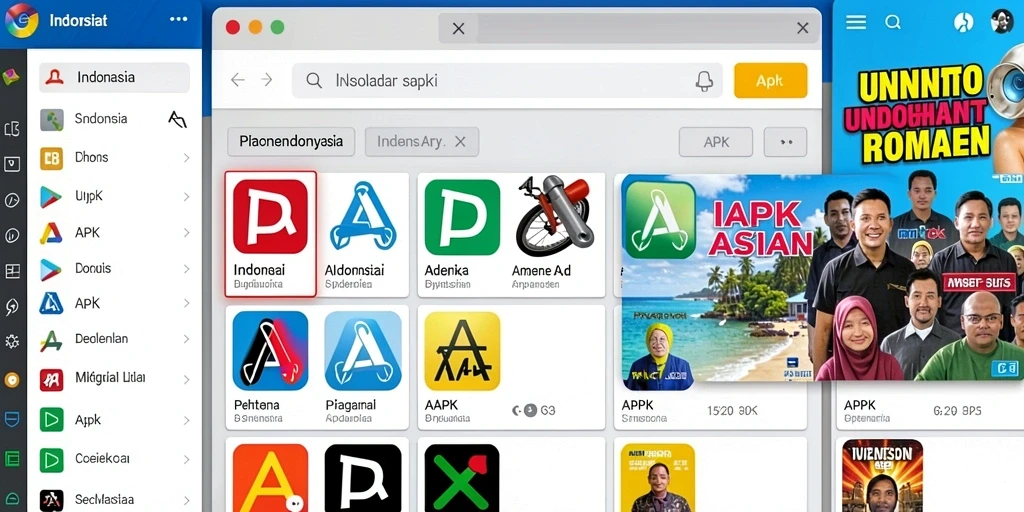Expand the SecMasiaa row chevron
The image size is (1024, 512).
point(186,500)
